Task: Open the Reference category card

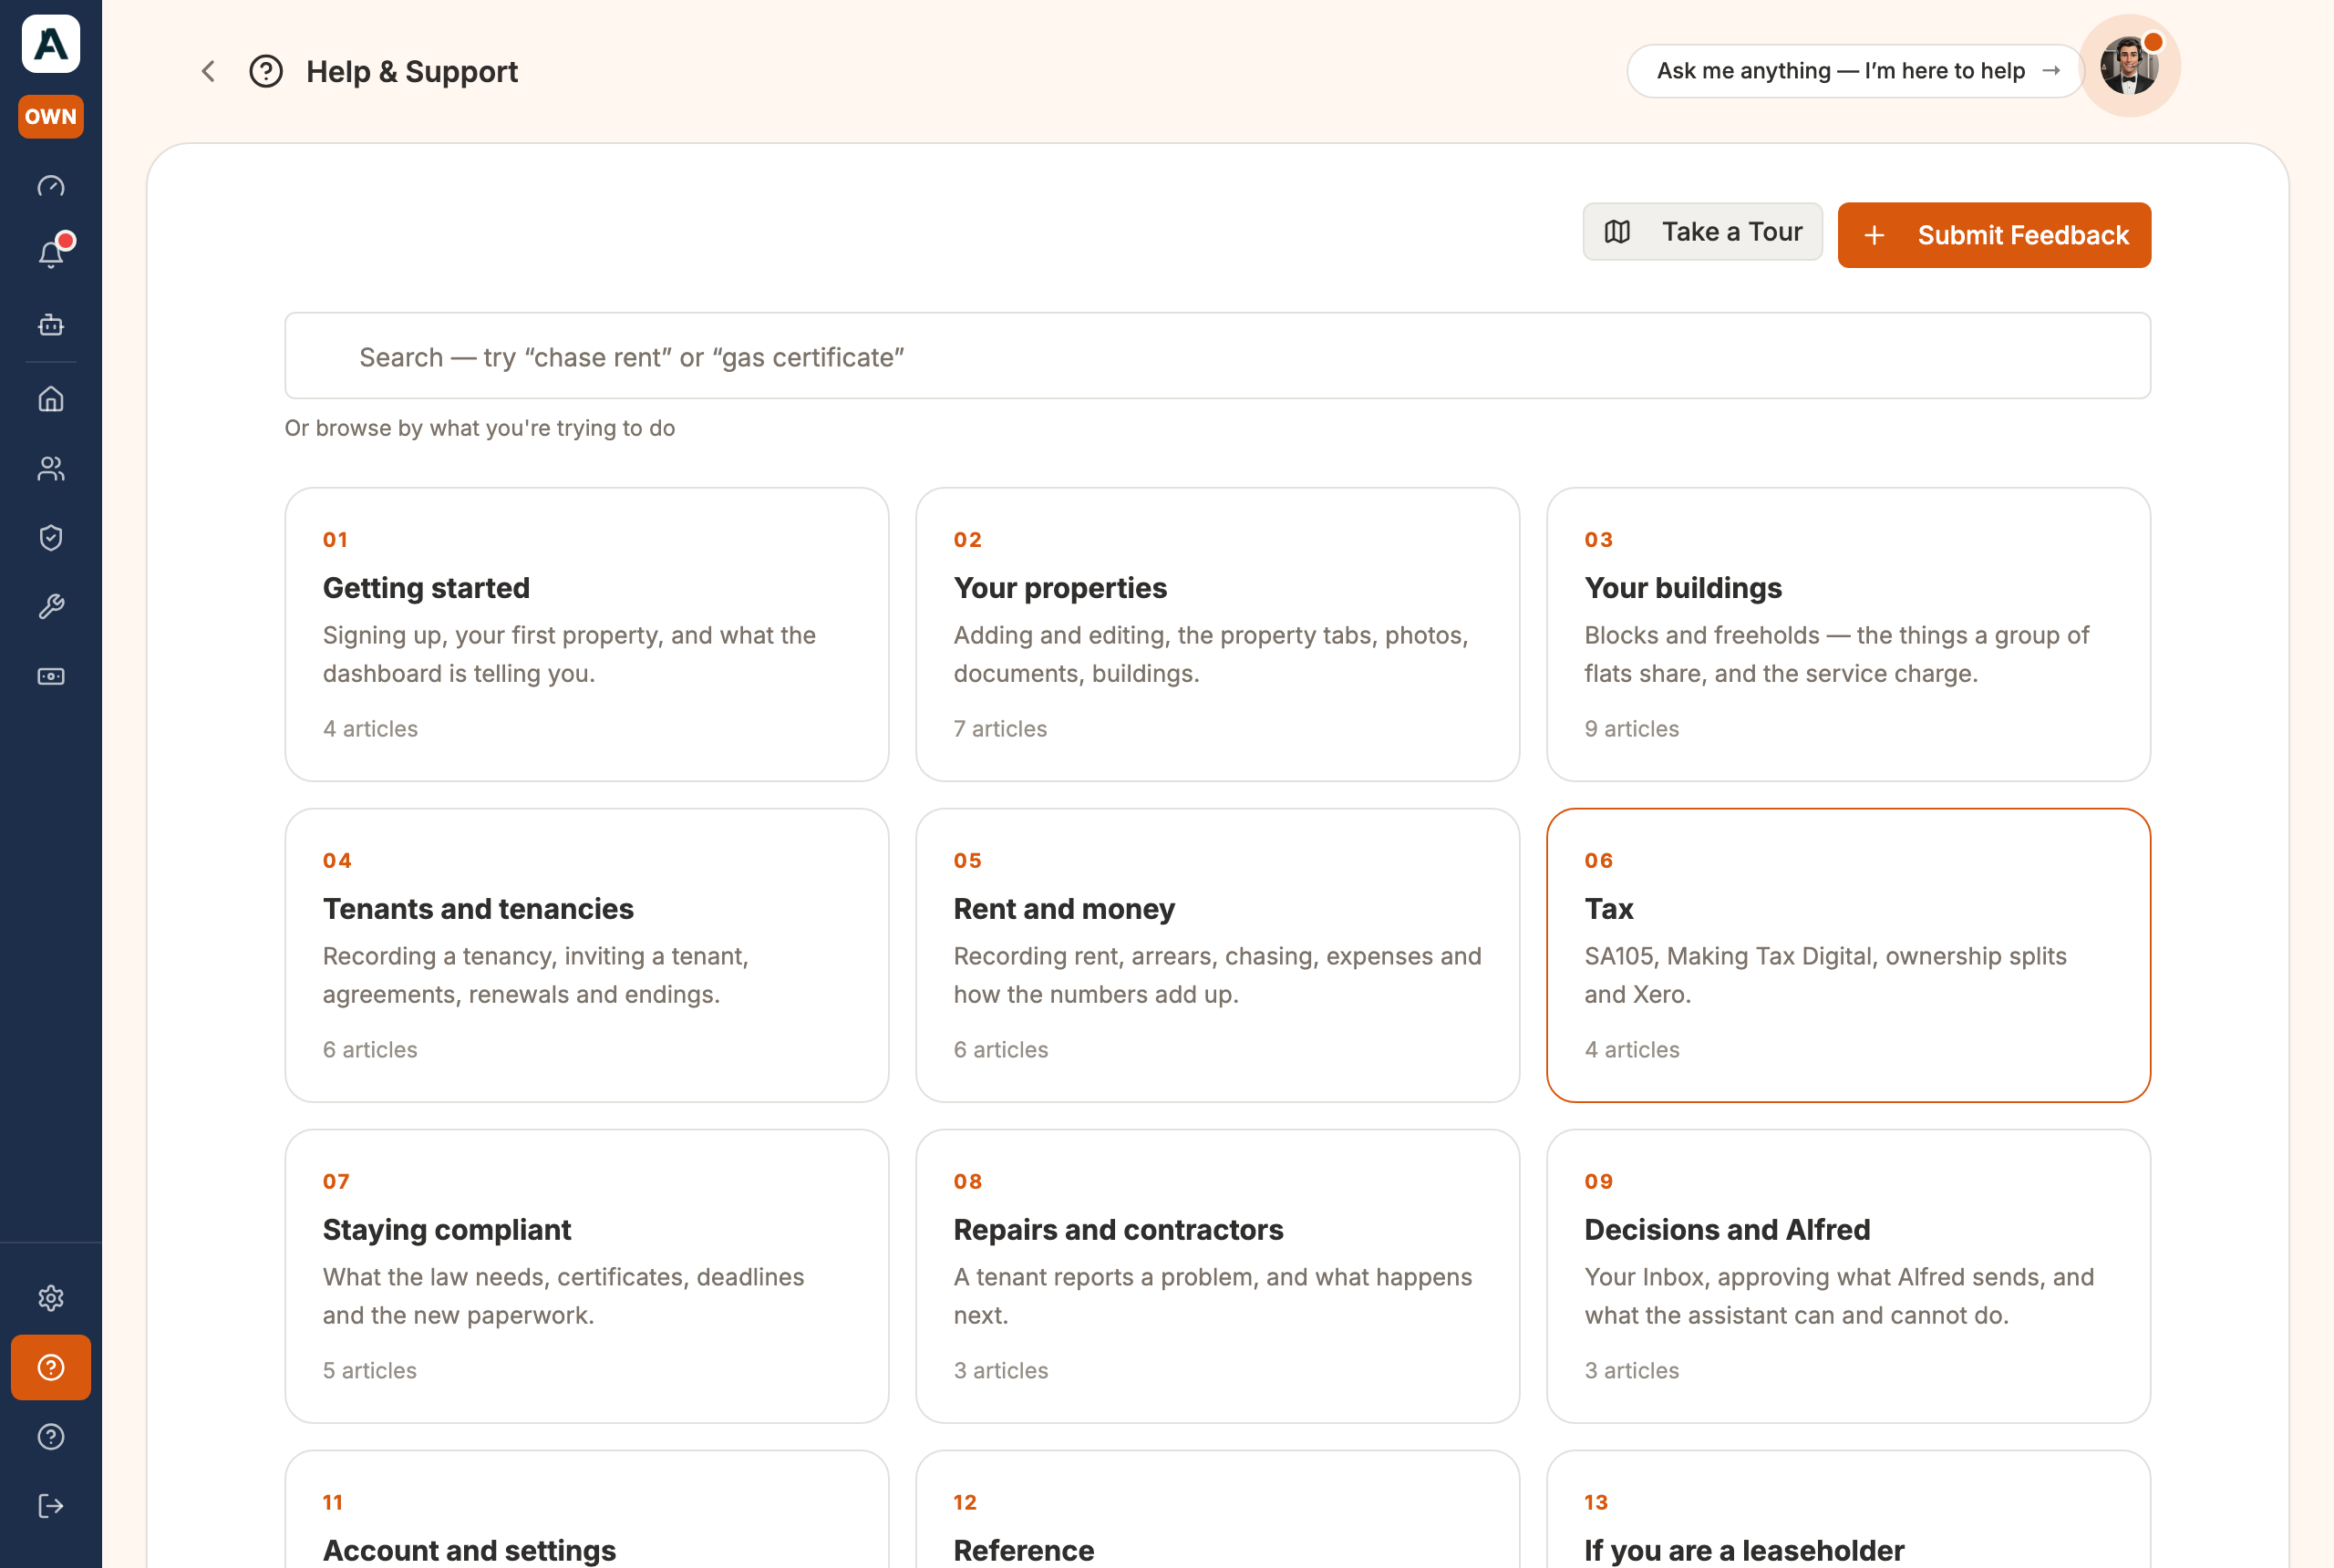Action: point(1217,1509)
